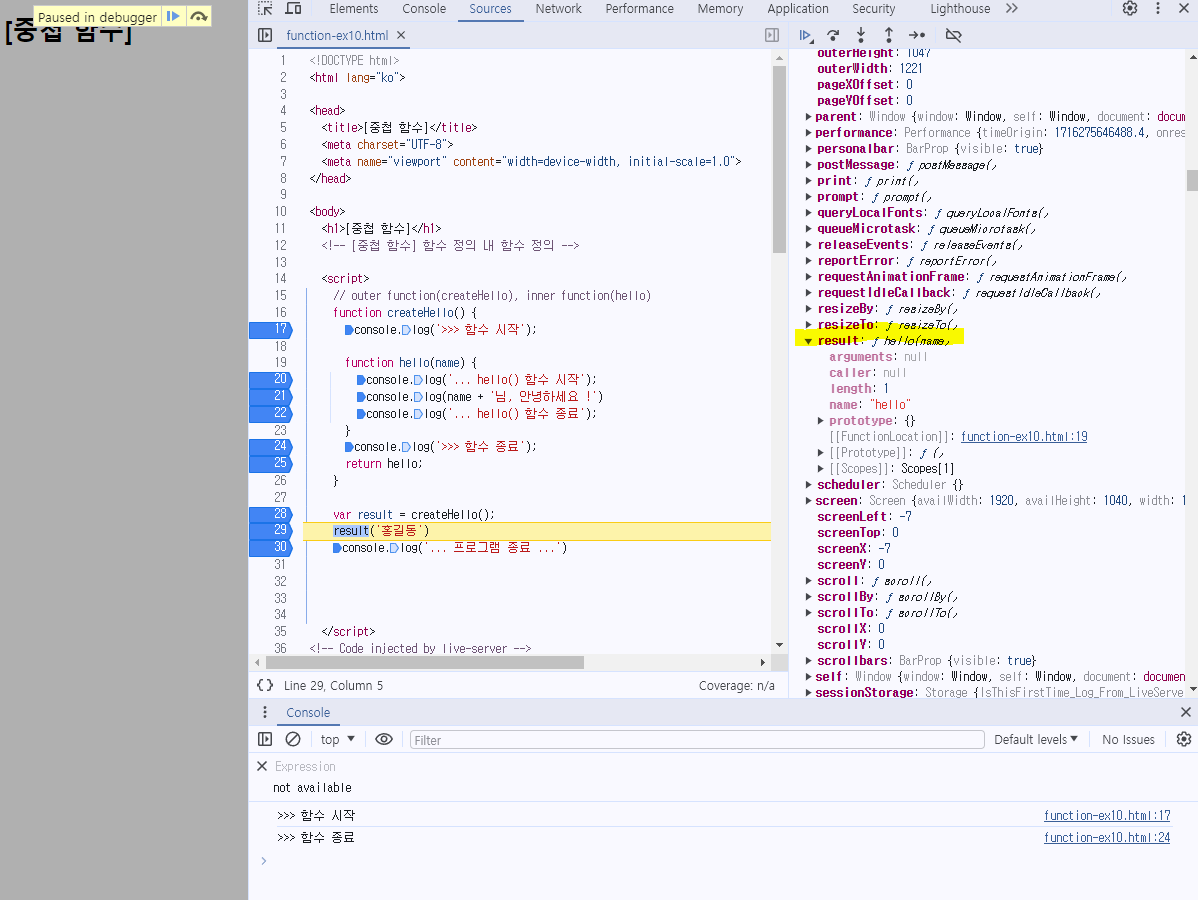
Task: Expand the screen entry
Action: point(808,501)
